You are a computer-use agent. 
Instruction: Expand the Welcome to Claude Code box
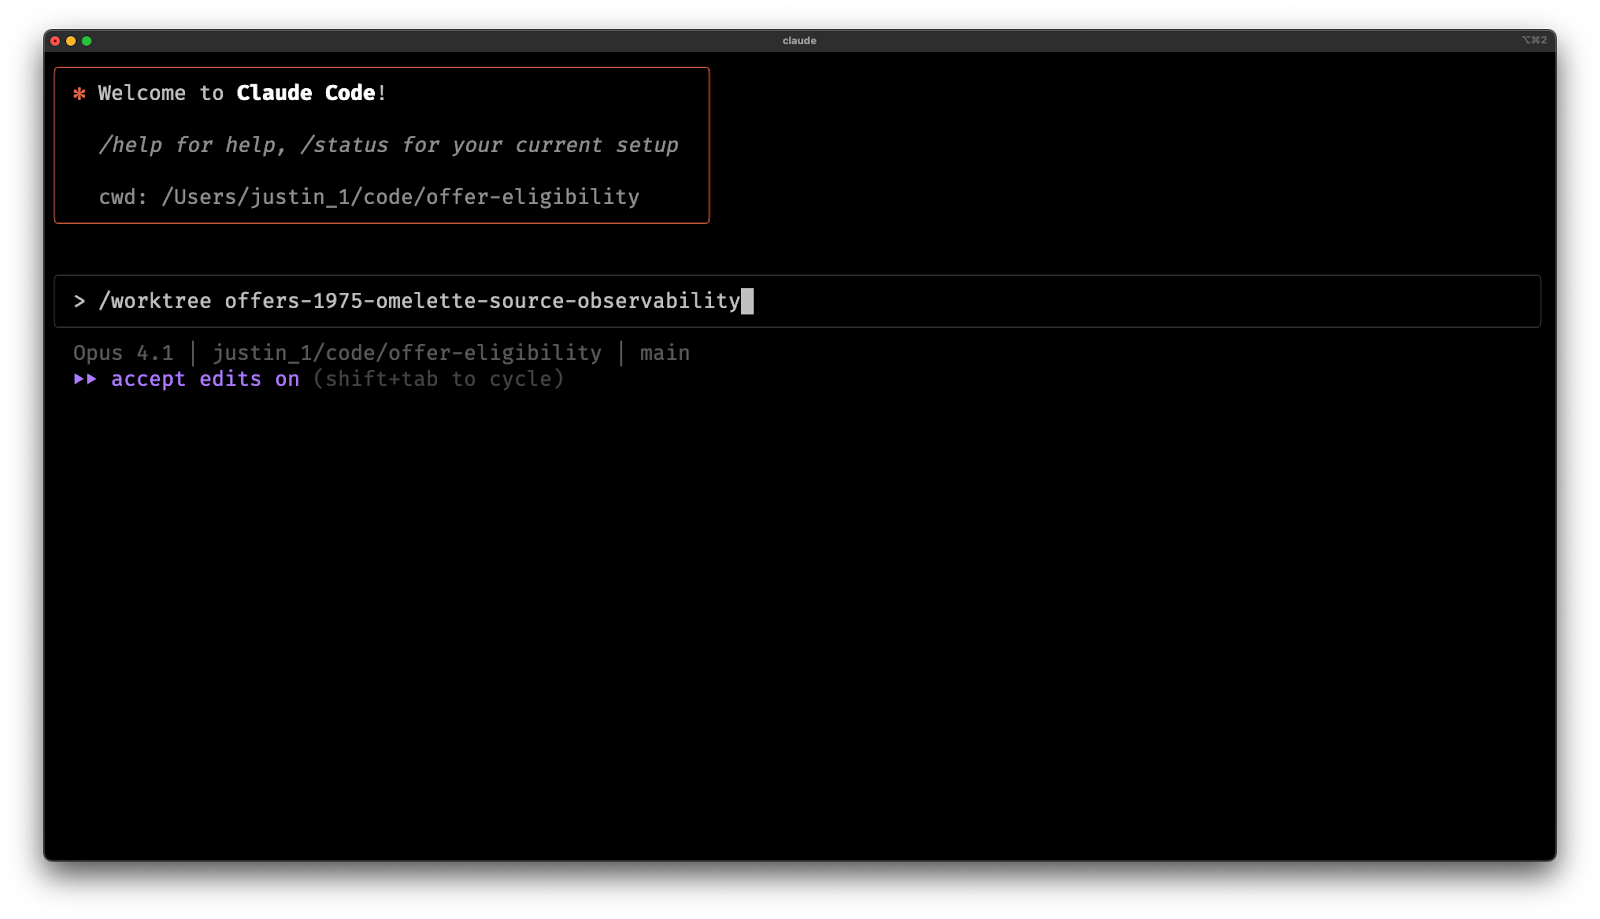382,145
